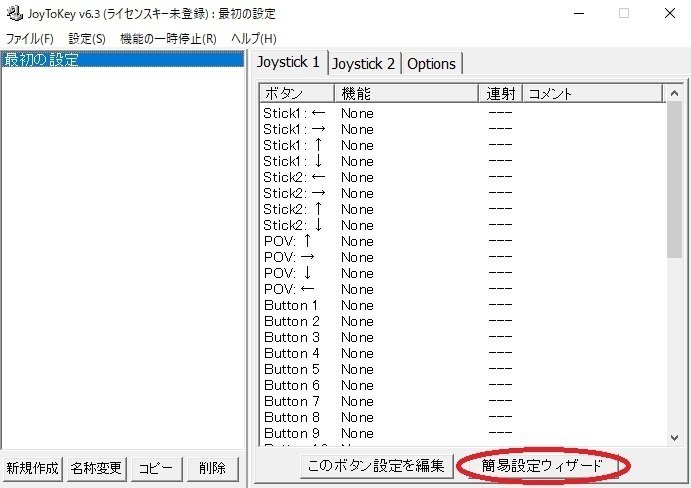691x488 pixels.
Task: Select the Button 3 row
Action: [462, 337]
